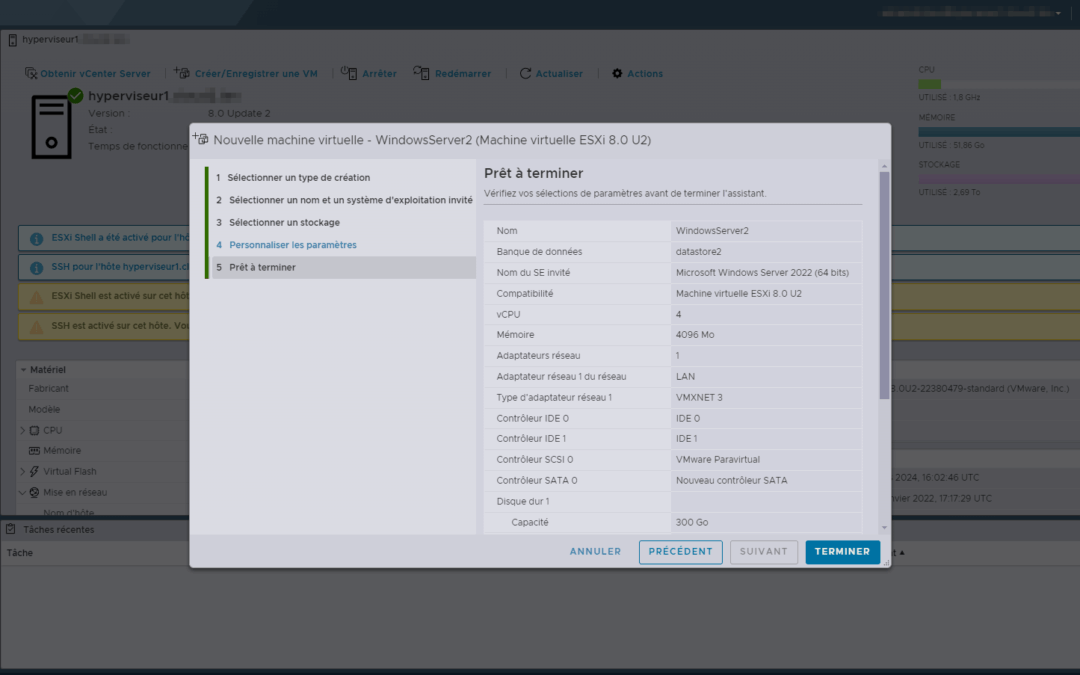The width and height of the screenshot is (1080, 675).
Task: Click ANNULER to cancel the wizard
Action: click(x=595, y=552)
